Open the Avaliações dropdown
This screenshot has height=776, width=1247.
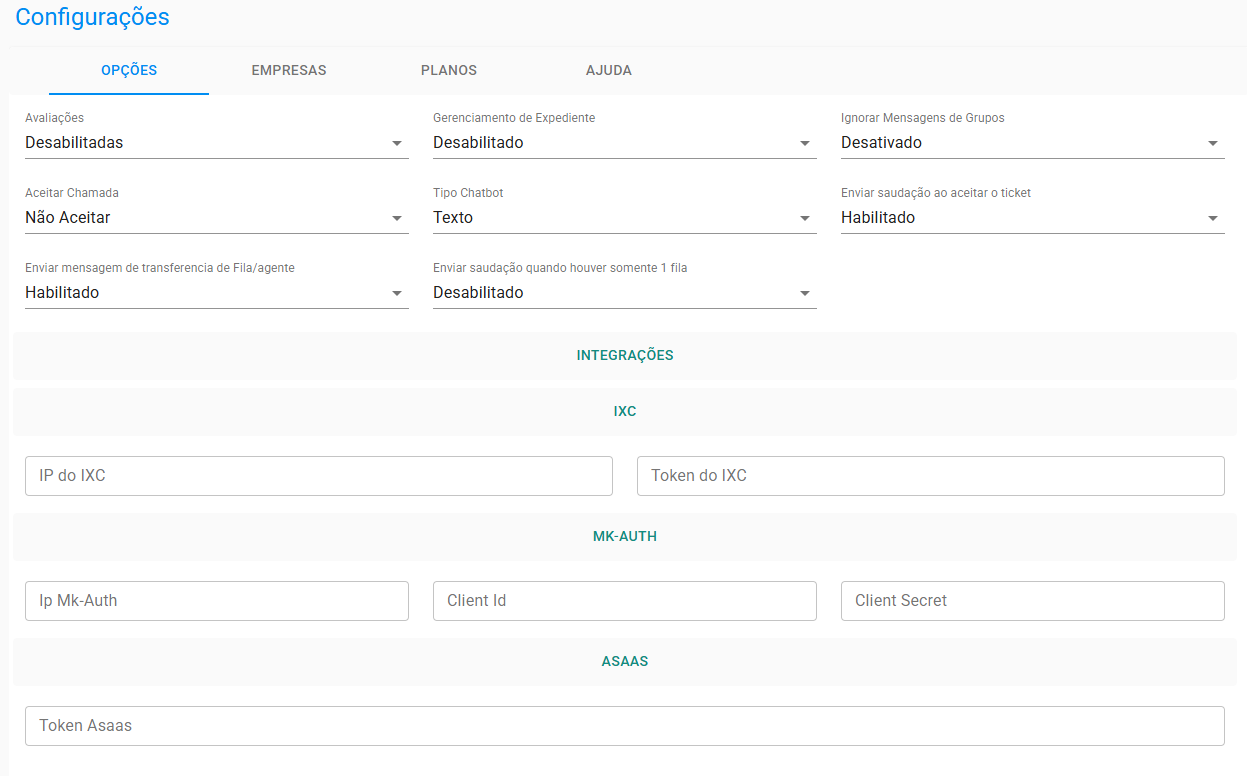(x=216, y=143)
